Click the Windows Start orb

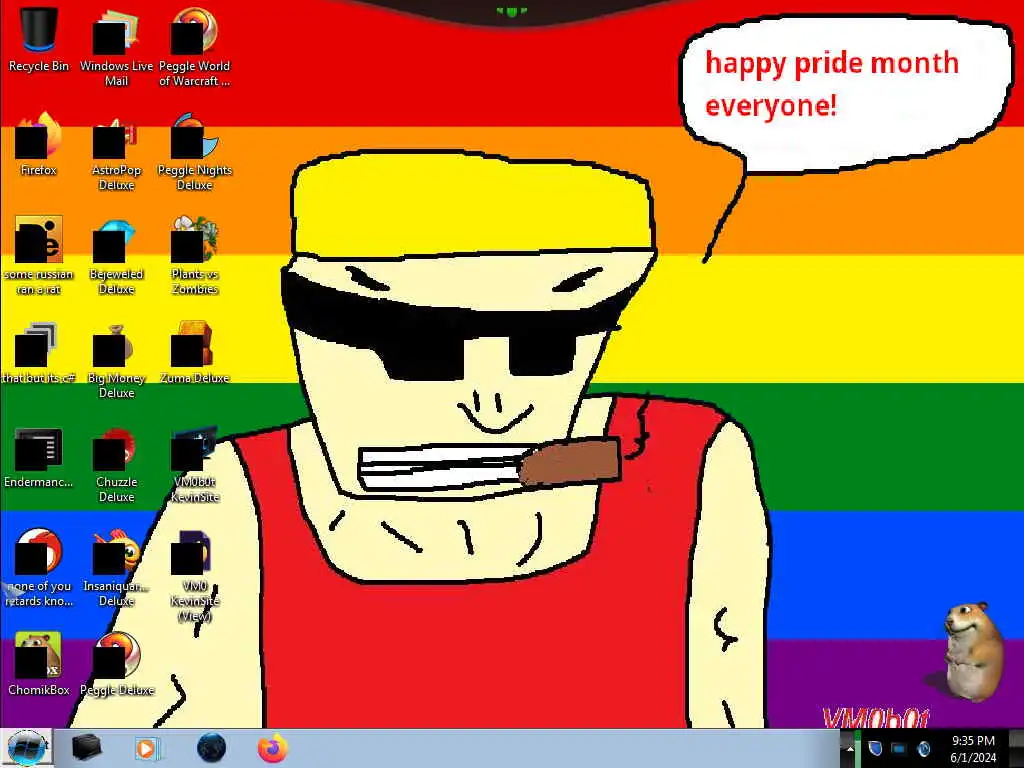(27, 748)
